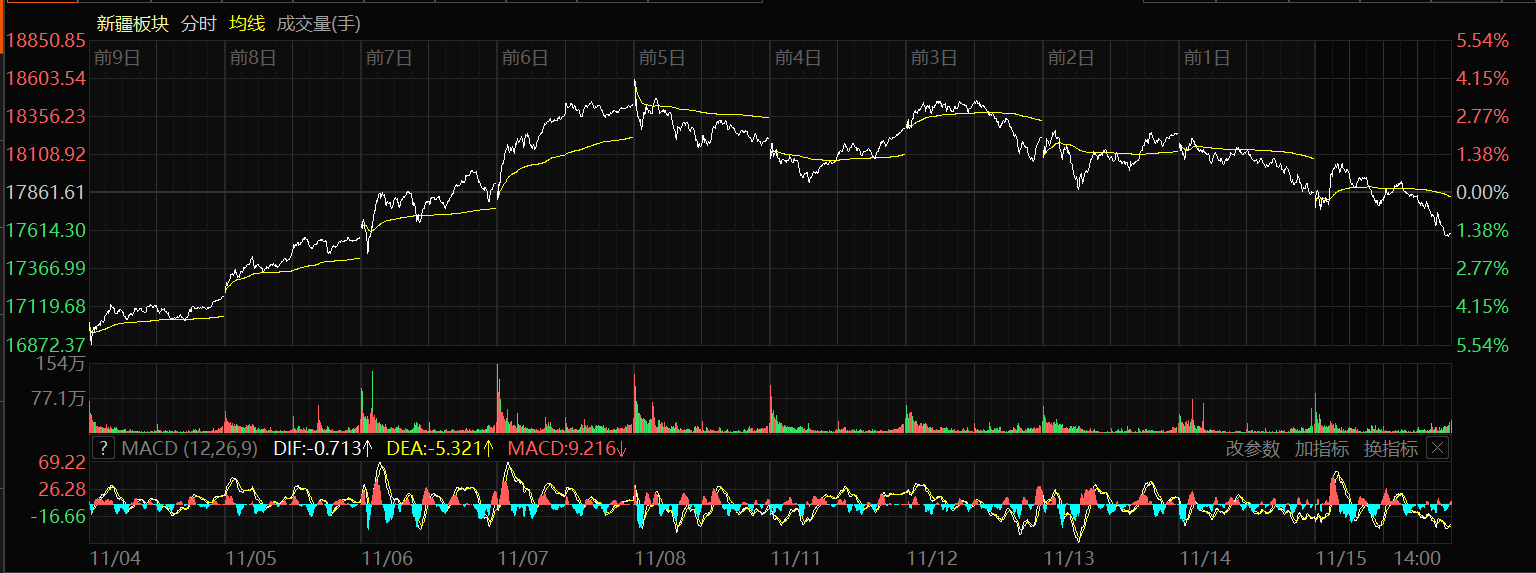Click the 前5日 day marker
The image size is (1536, 573).
point(662,57)
